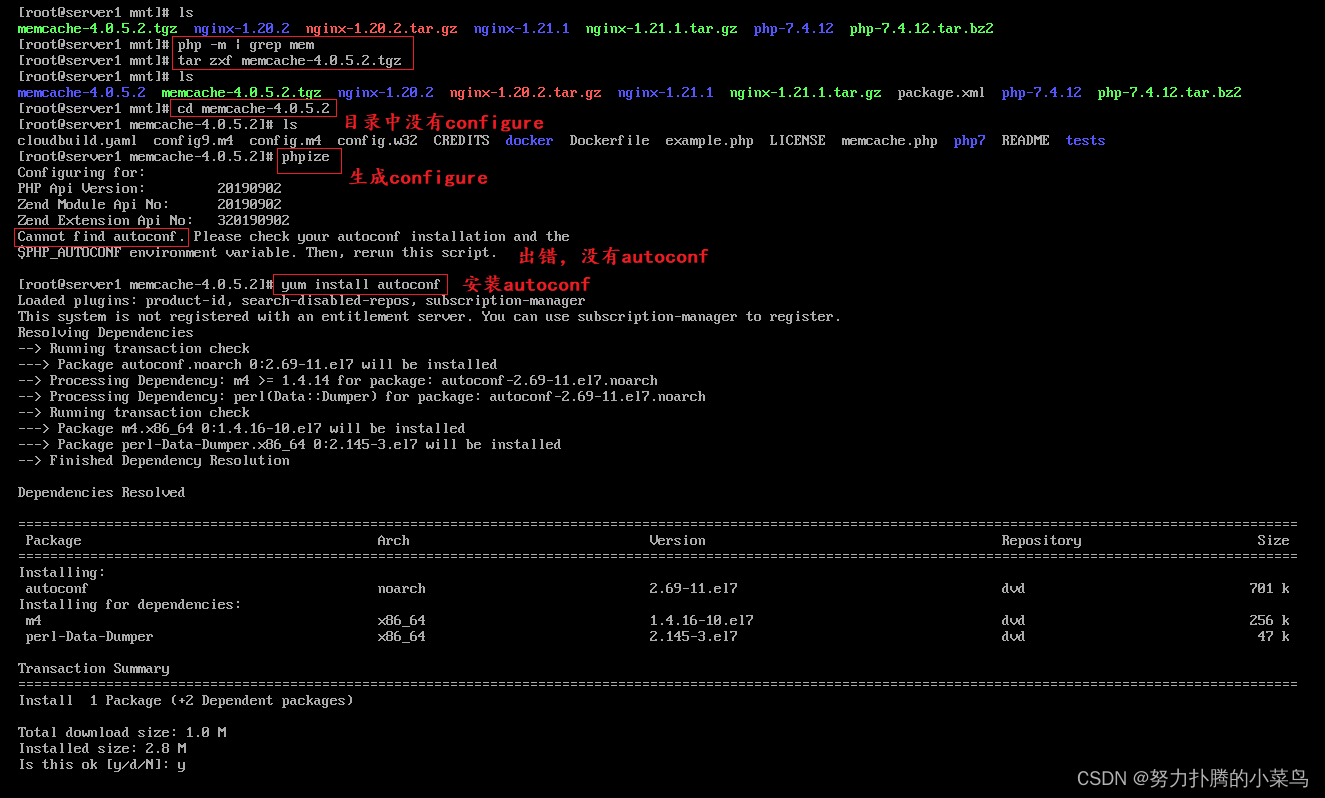Select 'Package autoconf.noarch 0:2.69-11.el7 will be installed' line
This screenshot has height=798, width=1325.
click(257, 365)
